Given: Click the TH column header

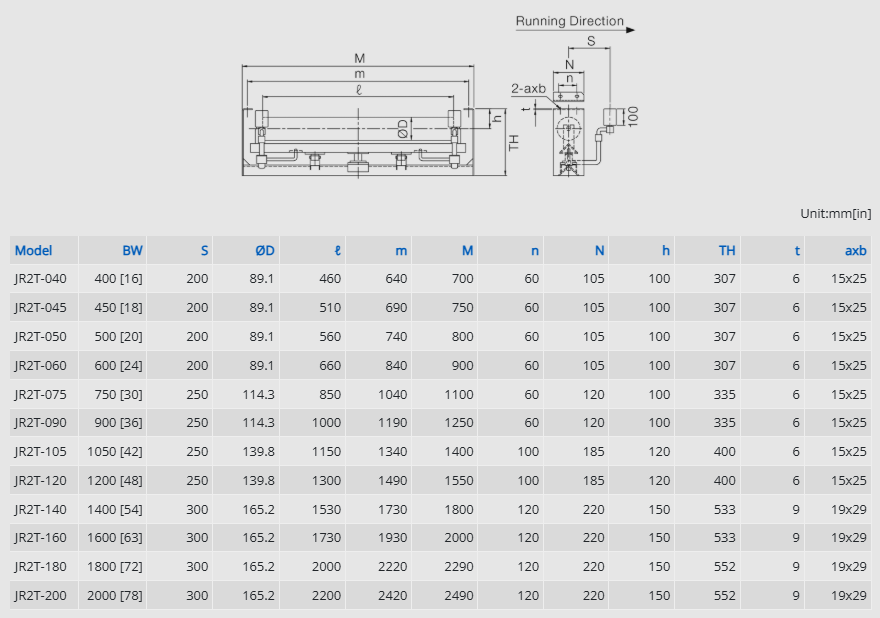Looking at the screenshot, I should [726, 250].
